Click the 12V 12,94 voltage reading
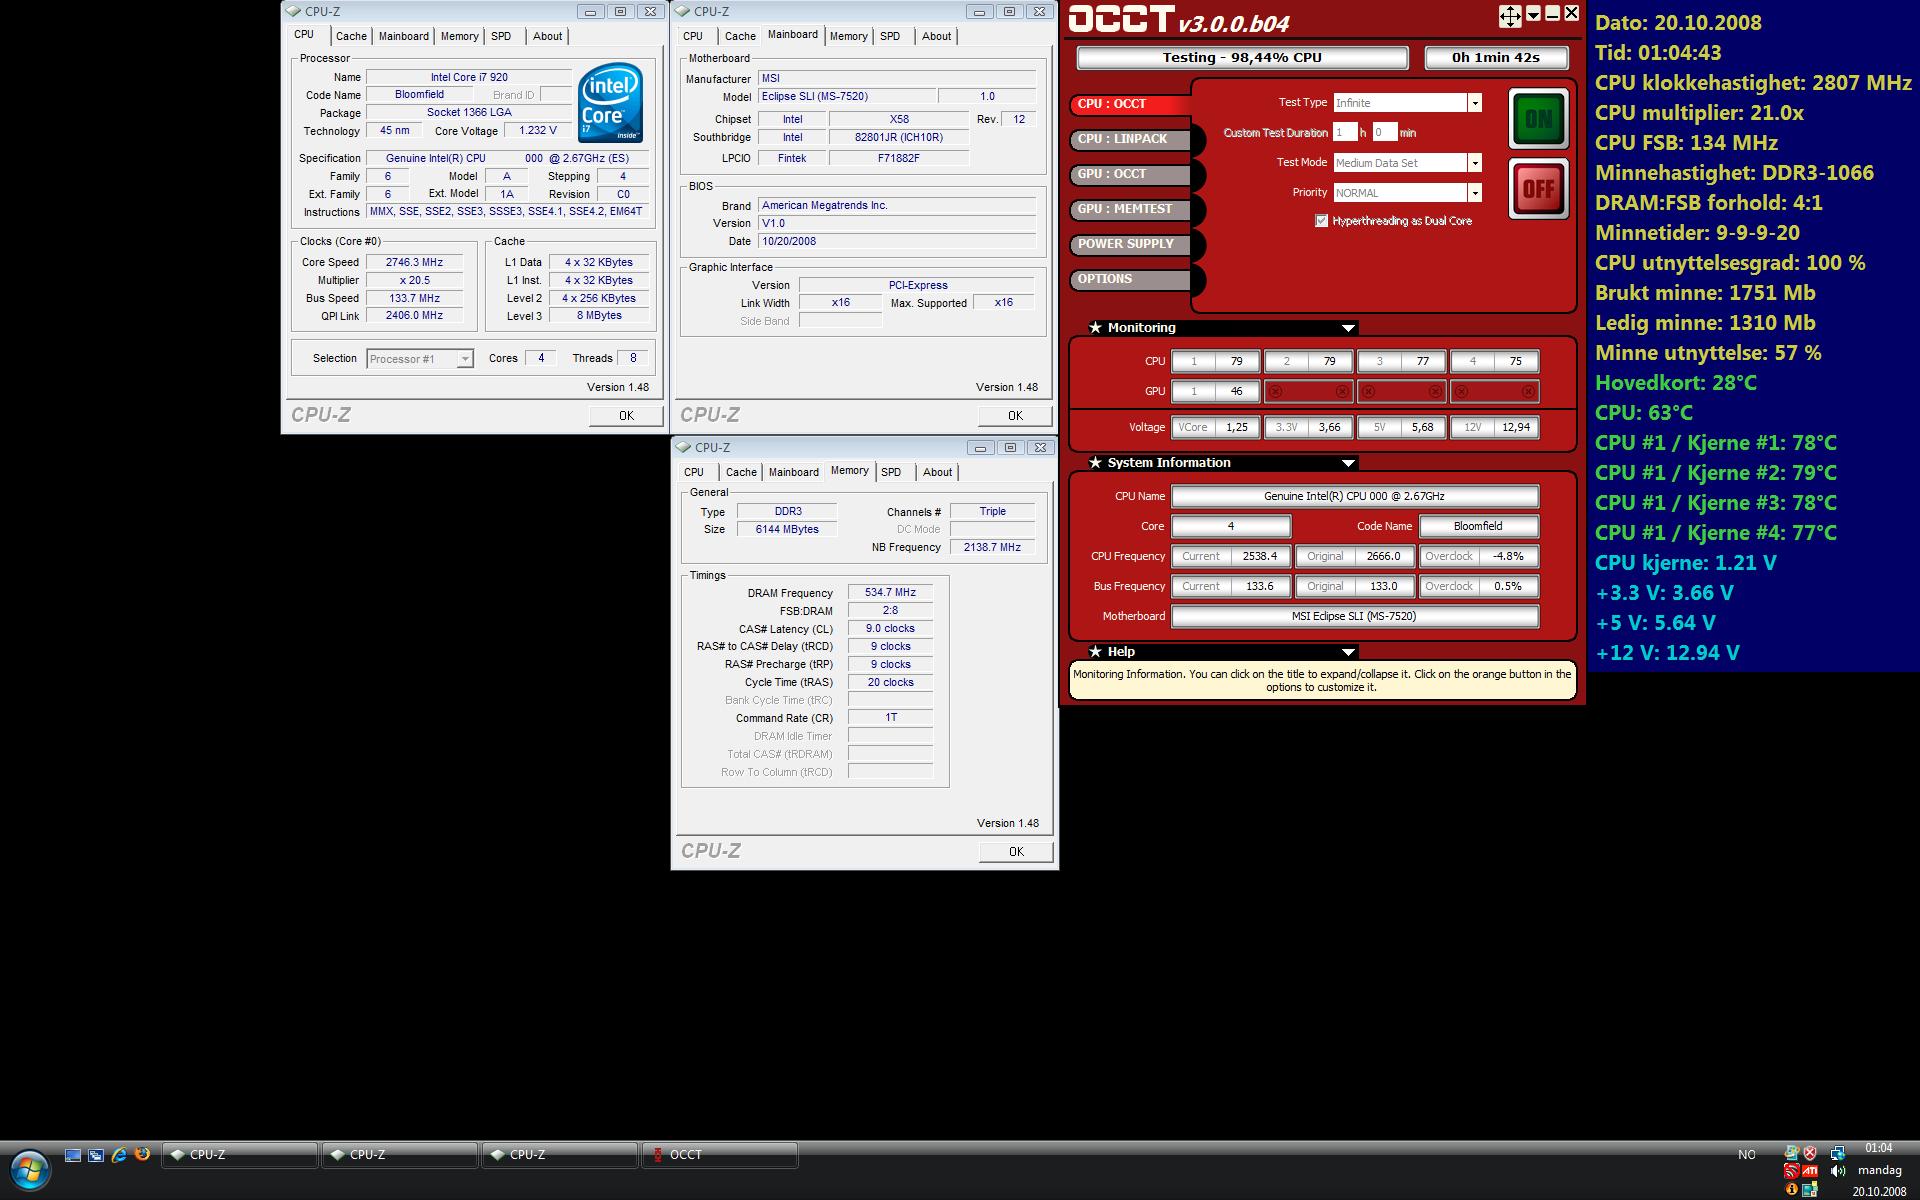Screen dimensions: 1920x1200 coord(1494,428)
